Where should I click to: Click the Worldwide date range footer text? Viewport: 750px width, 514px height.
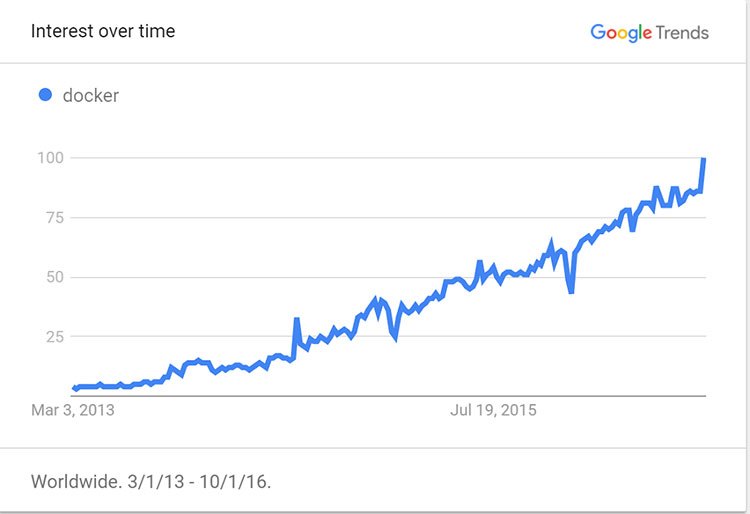pos(151,481)
